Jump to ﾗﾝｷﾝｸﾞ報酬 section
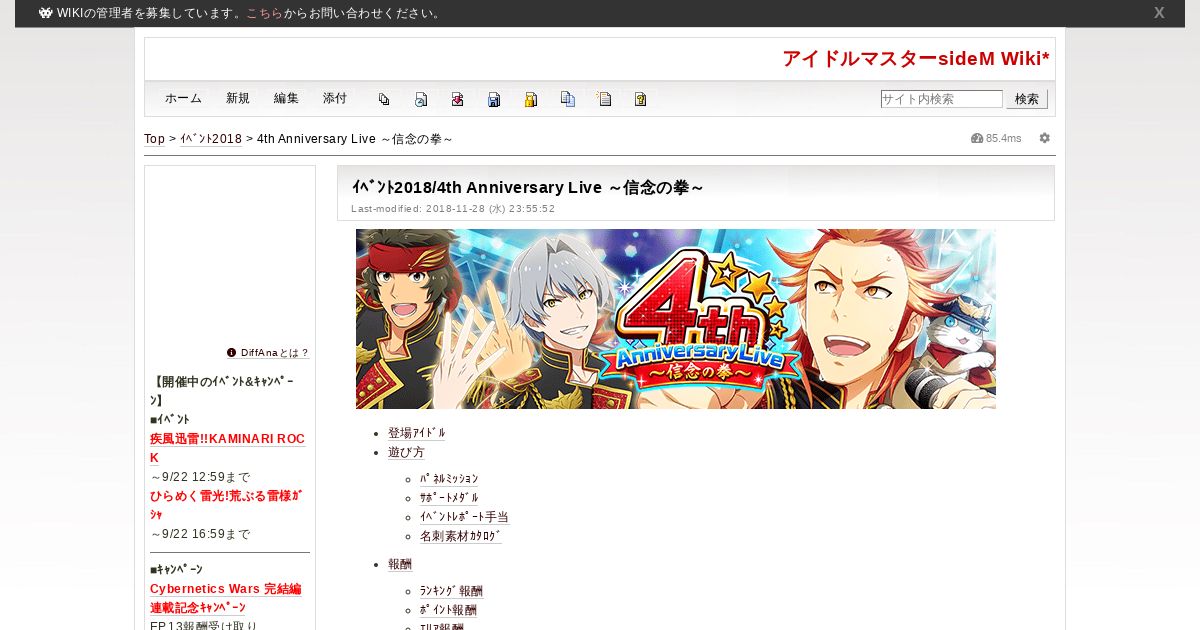The image size is (1200, 630). click(451, 591)
